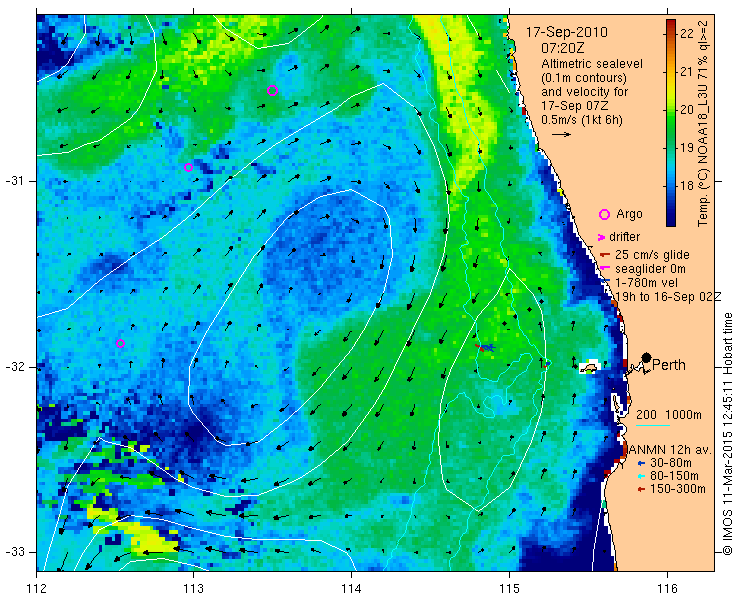Click the colorbar tick label 18
Image resolution: width=740 pixels, height=600 pixels.
[687, 186]
